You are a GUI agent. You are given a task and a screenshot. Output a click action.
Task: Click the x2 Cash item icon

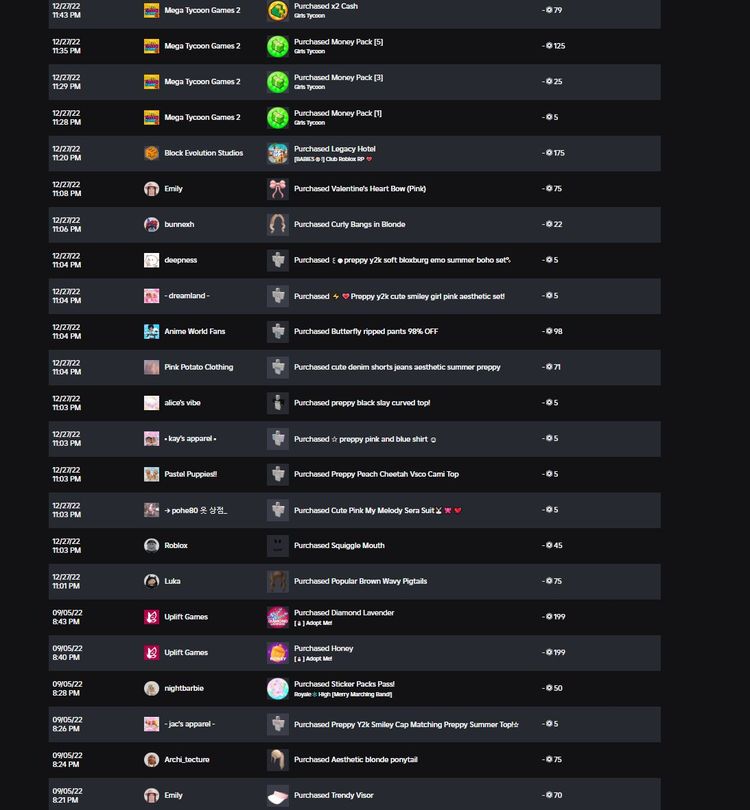coord(277,11)
